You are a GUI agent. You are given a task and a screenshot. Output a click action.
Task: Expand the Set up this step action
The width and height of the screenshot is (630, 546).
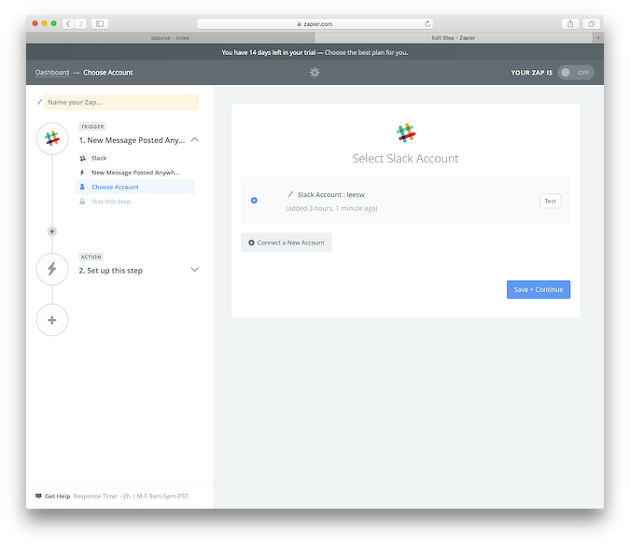tap(195, 270)
